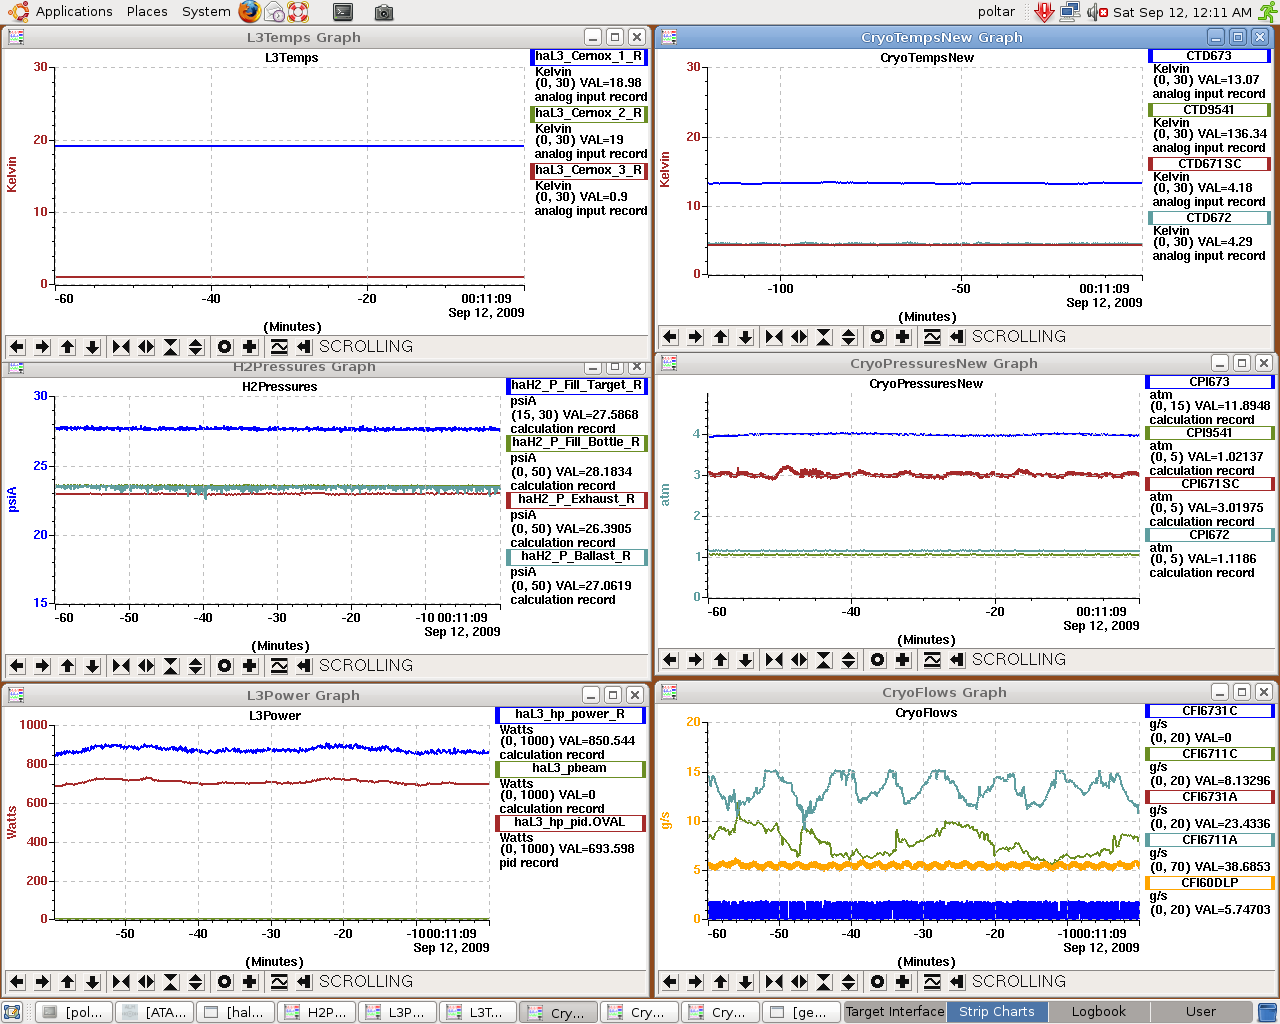Click the volume muted speaker icon
1280x1024 pixels.
(x=1097, y=12)
